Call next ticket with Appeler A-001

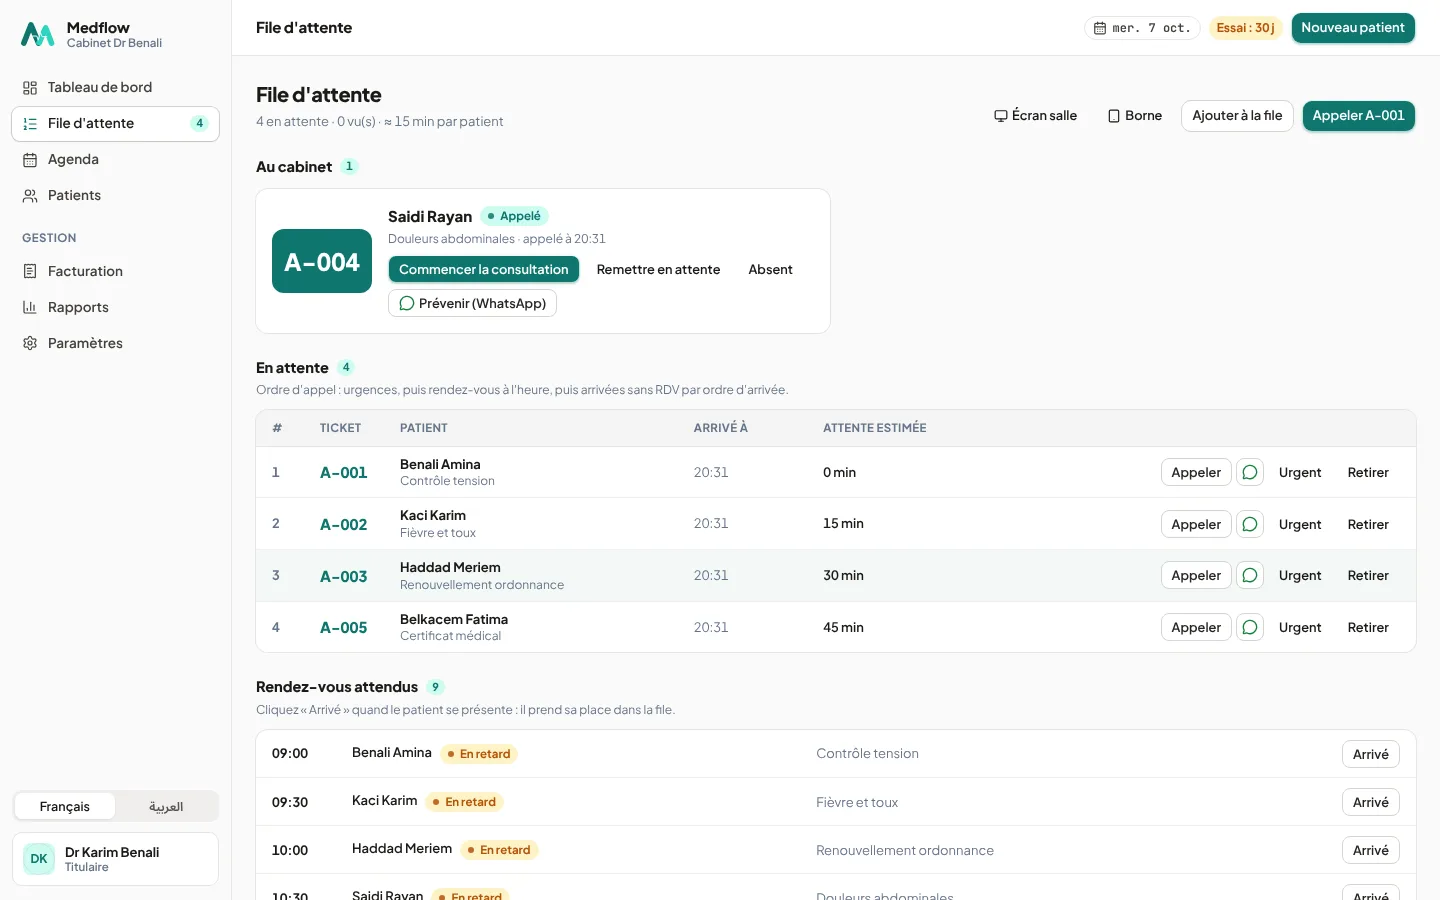click(1358, 116)
